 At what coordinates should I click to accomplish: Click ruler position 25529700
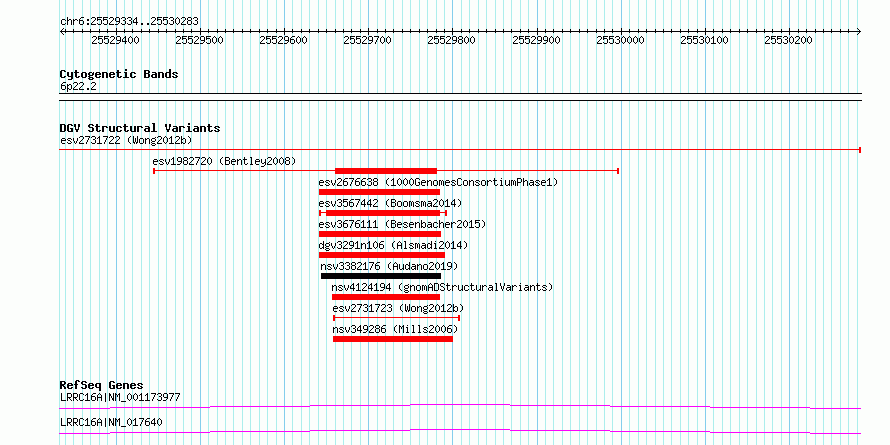[x=368, y=40]
